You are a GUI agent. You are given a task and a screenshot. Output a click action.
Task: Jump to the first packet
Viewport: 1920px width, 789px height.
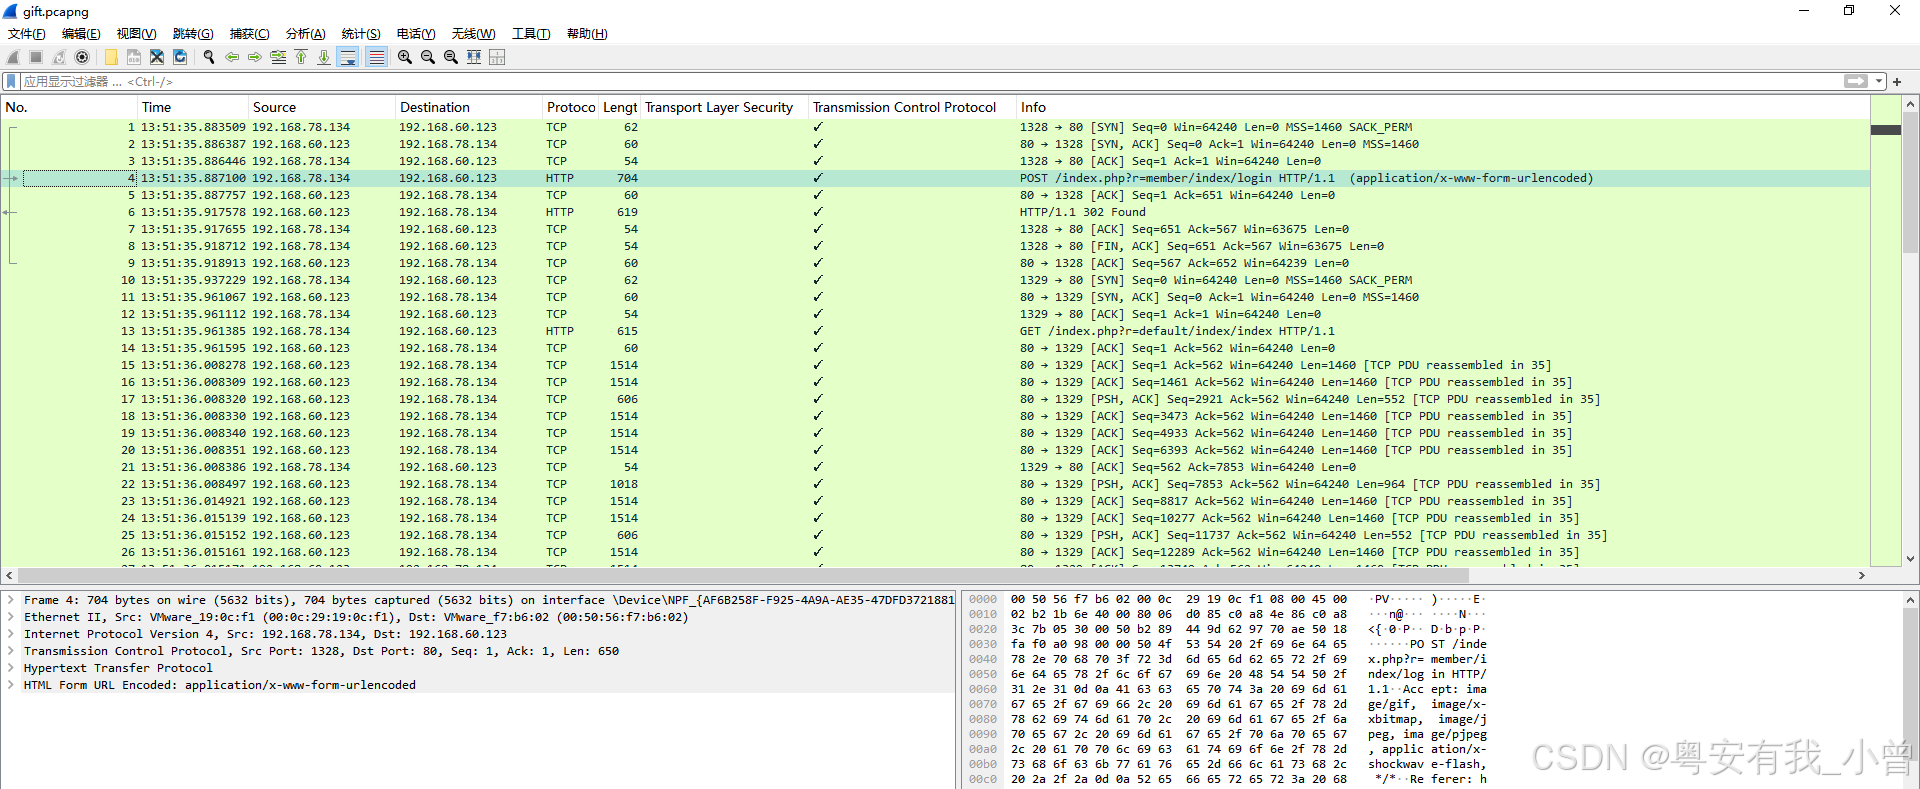click(x=301, y=57)
